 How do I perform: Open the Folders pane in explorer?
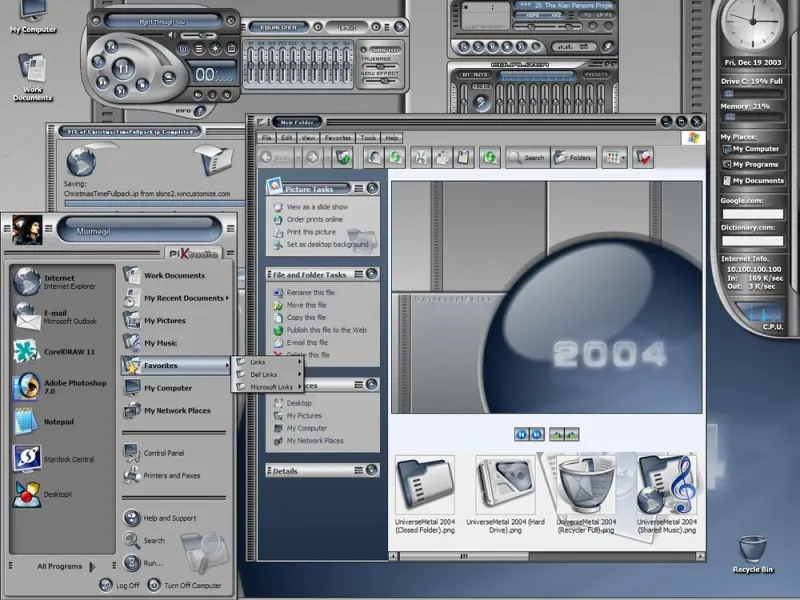tap(574, 157)
